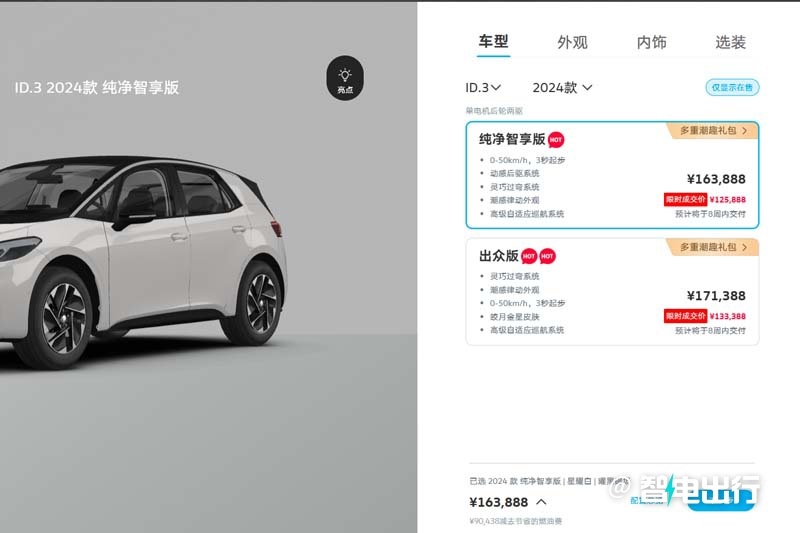Select the 纯净智享版 trim card
Viewport: 800px width, 533px height.
pos(612,175)
